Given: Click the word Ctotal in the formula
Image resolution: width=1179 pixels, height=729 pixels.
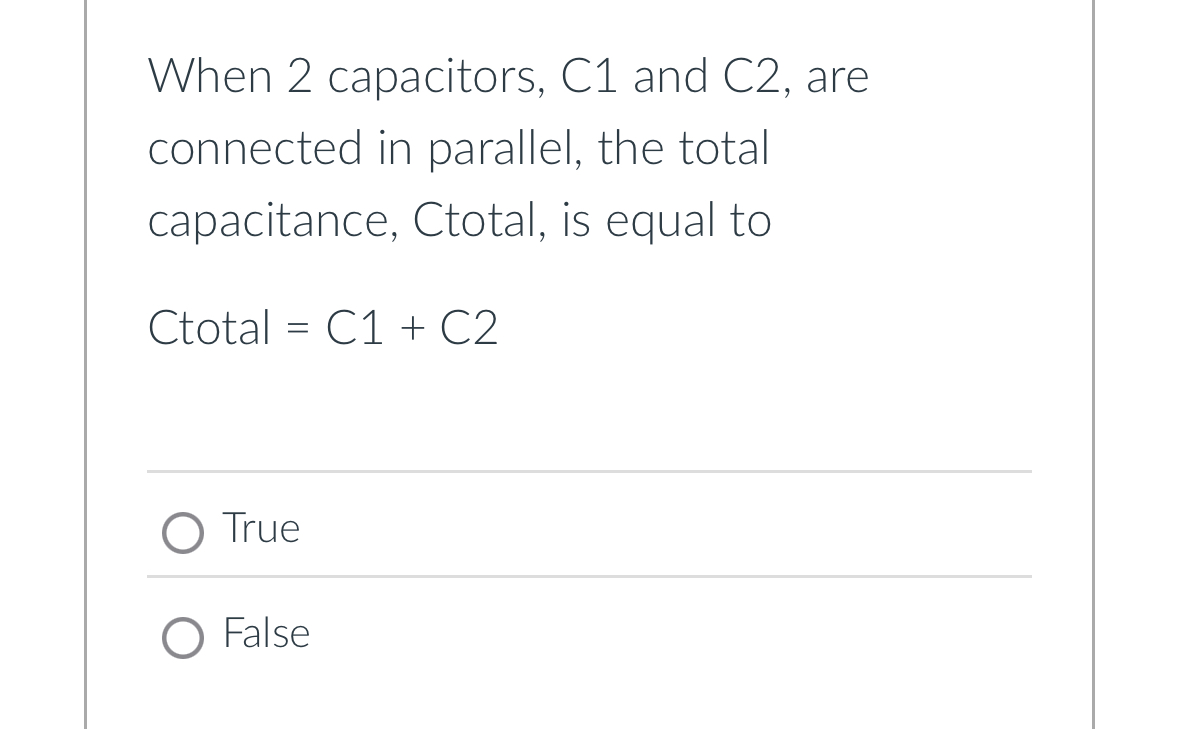Looking at the screenshot, I should tap(209, 327).
